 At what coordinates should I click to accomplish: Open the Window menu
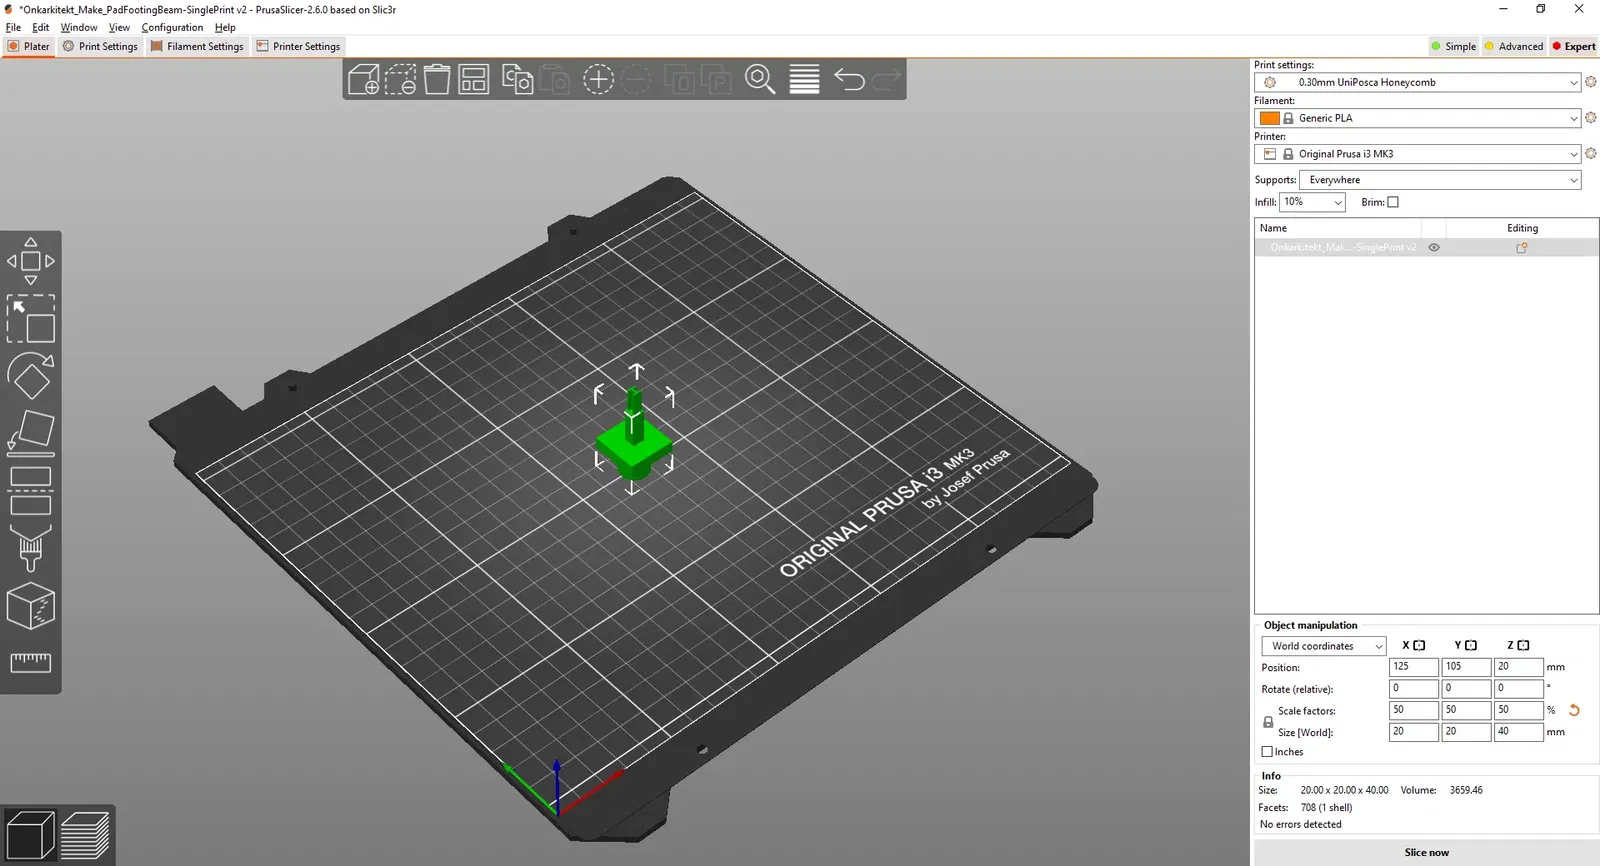tap(79, 28)
